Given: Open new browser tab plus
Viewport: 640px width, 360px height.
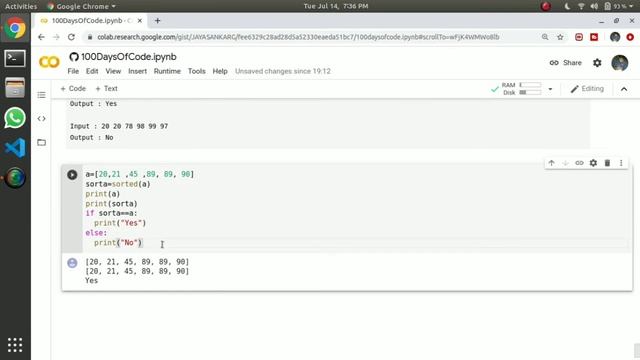Looking at the screenshot, I should [158, 21].
